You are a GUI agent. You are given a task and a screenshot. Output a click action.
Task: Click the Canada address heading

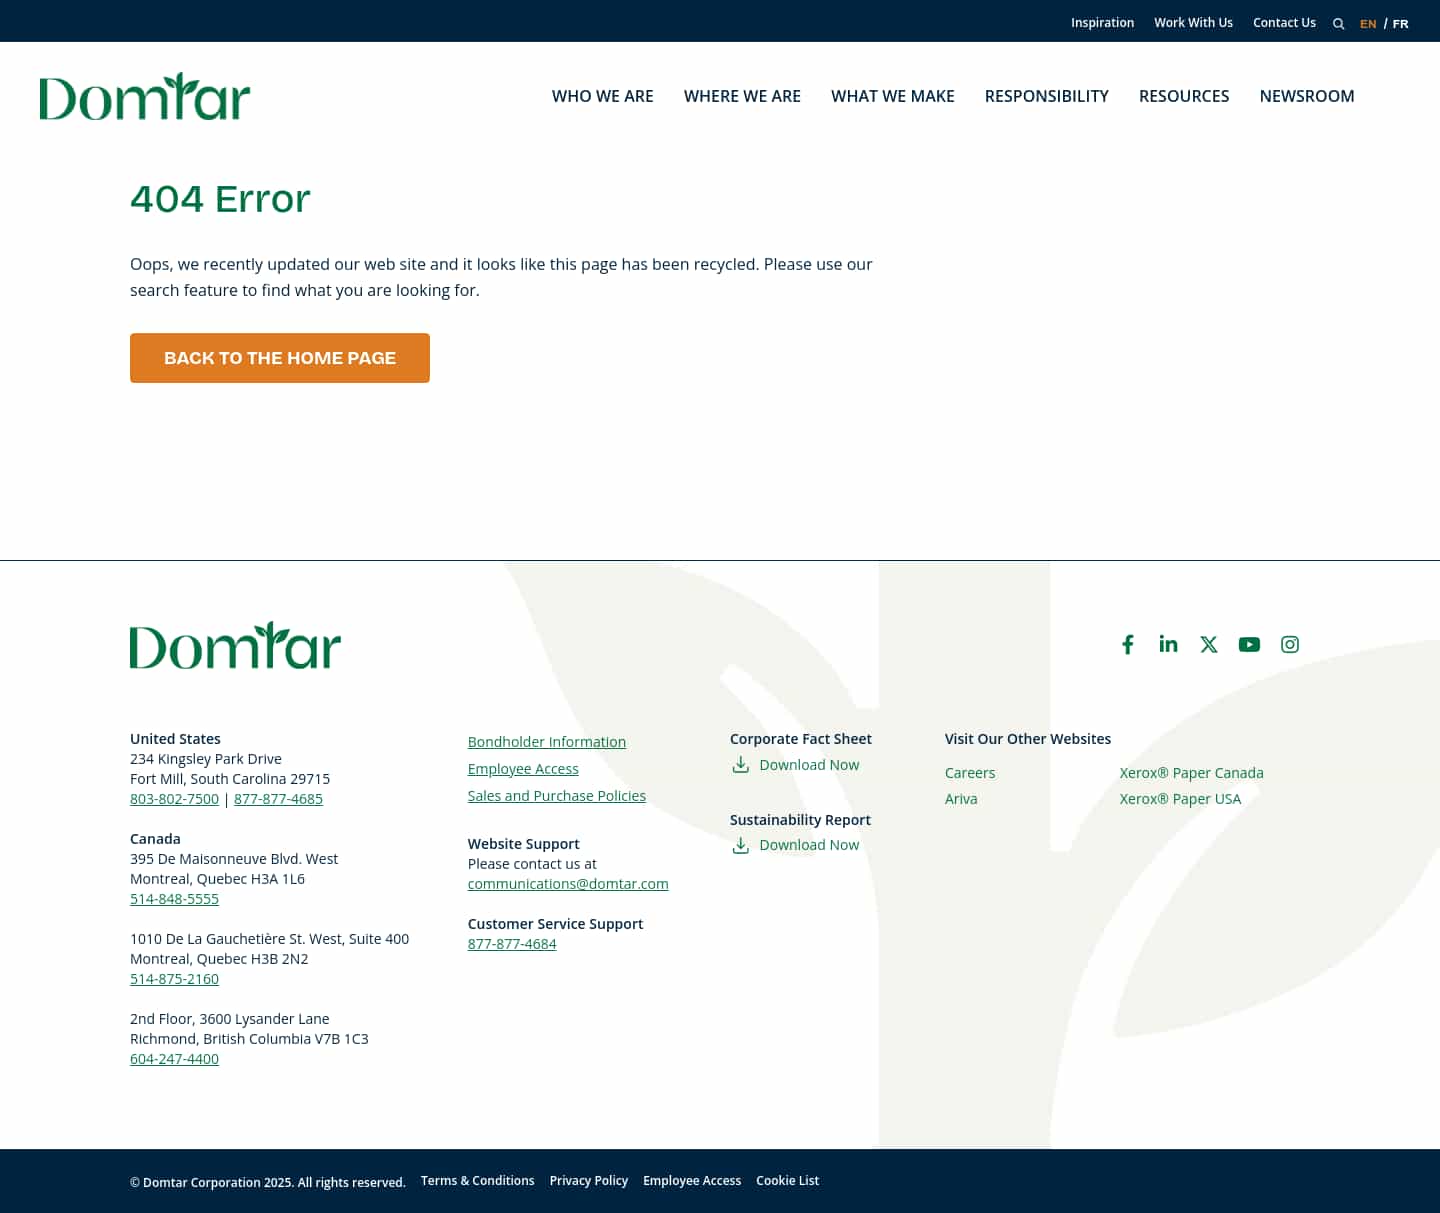pos(155,839)
